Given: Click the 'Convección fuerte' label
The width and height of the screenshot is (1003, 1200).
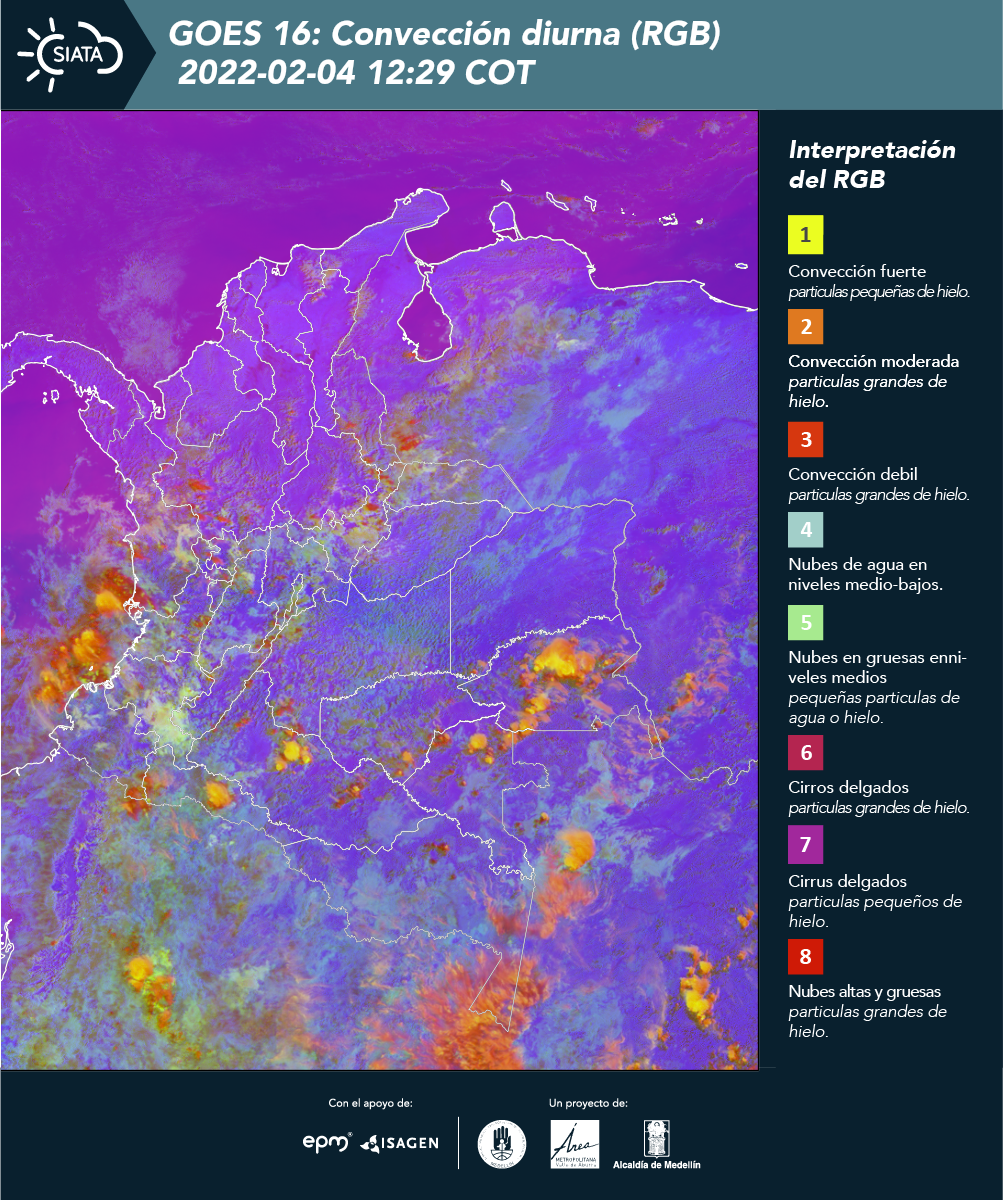Looking at the screenshot, I should pyautogui.click(x=857, y=272).
